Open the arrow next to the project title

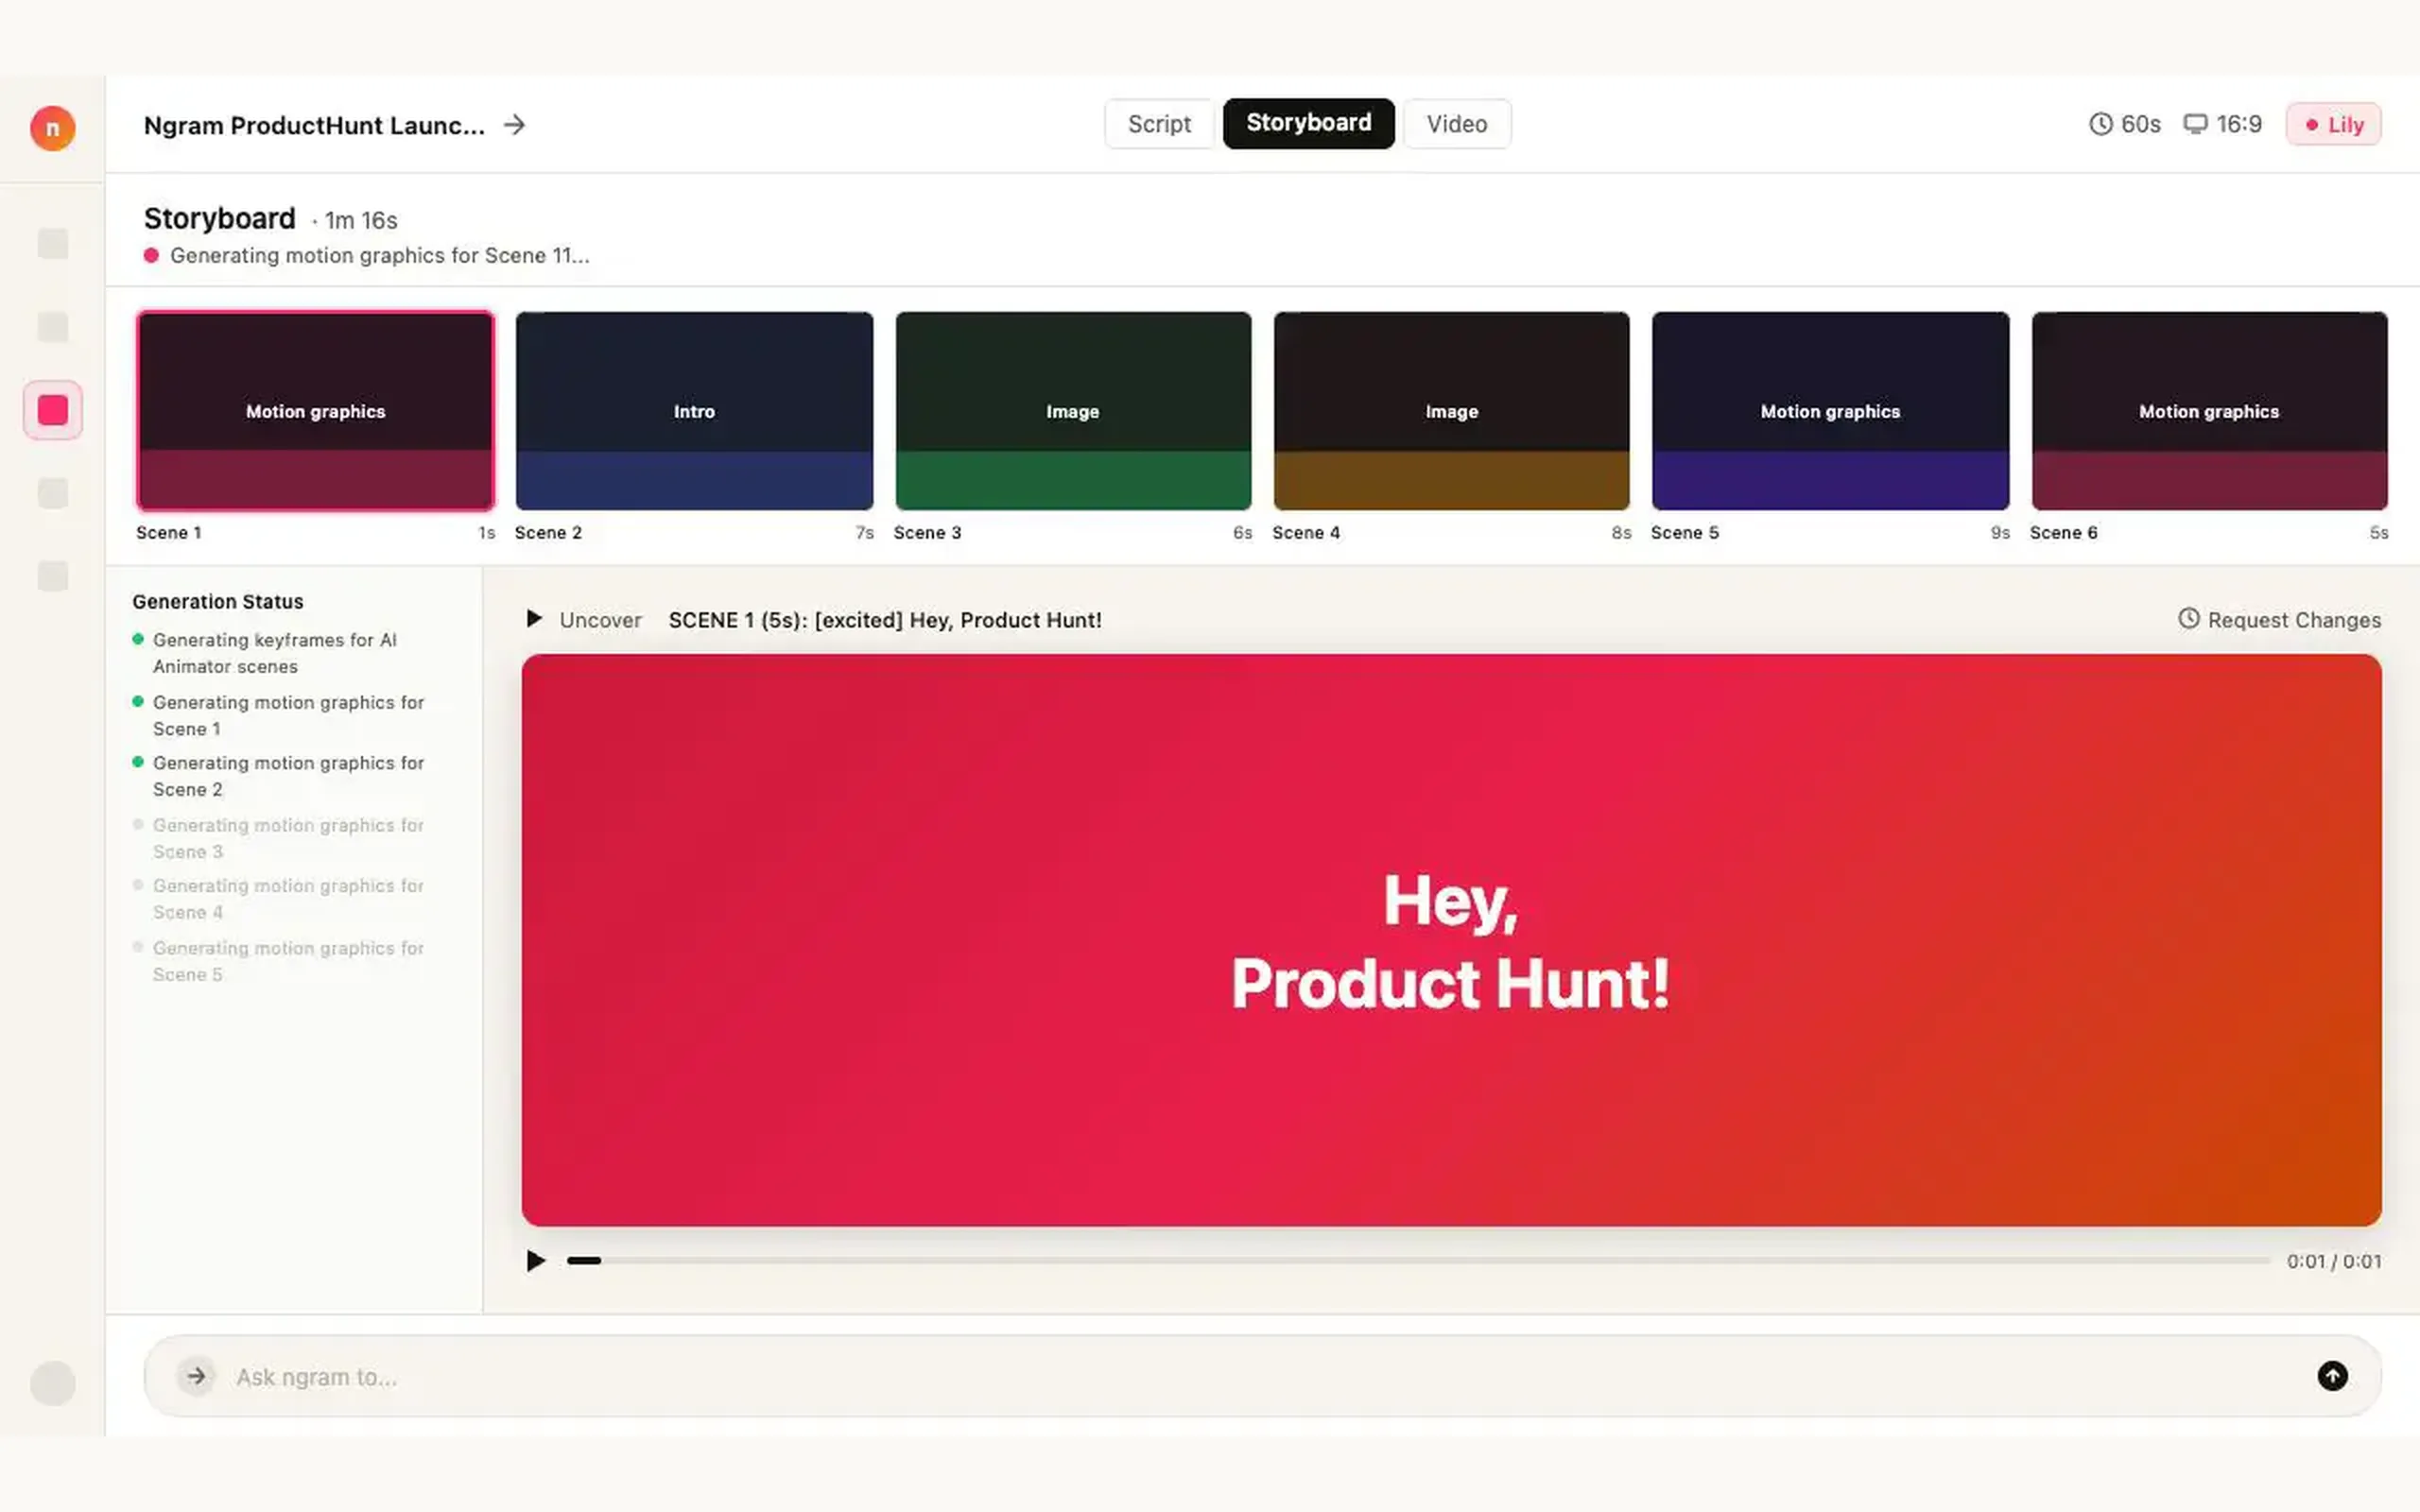click(514, 125)
